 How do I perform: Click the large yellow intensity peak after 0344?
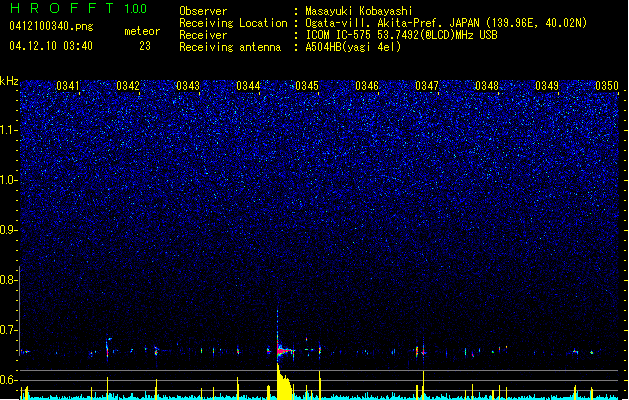[x=283, y=383]
